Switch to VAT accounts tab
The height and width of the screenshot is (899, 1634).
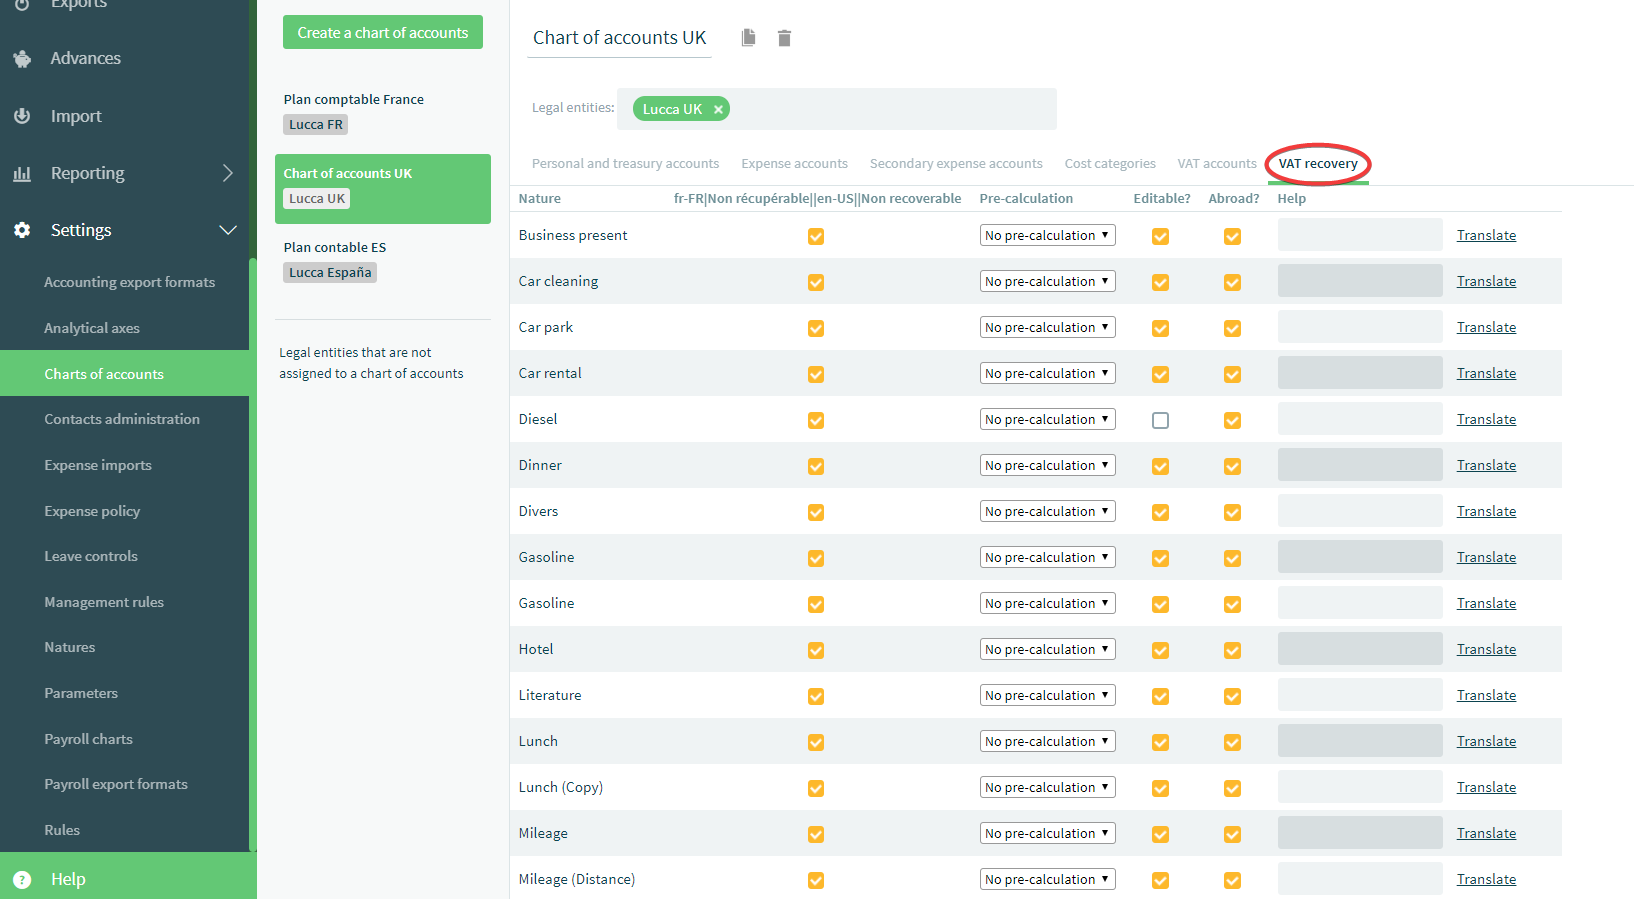coord(1217,163)
